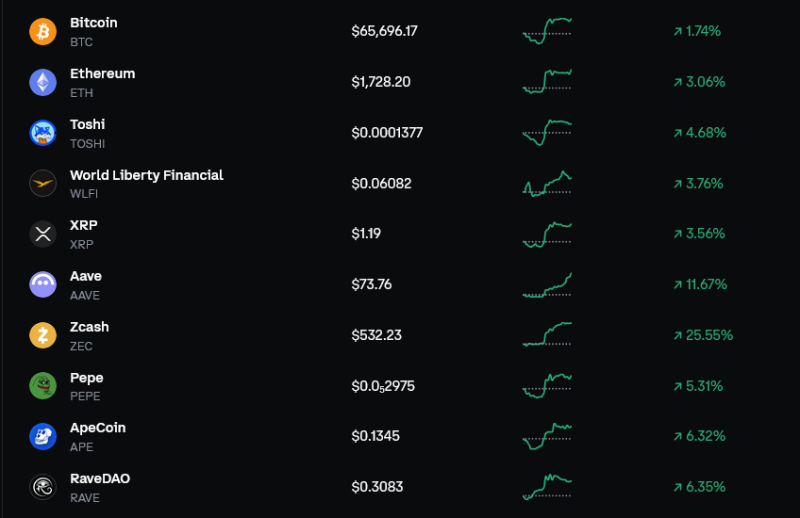Click the orange Bitcoin logo icon
The height and width of the screenshot is (518, 800).
pos(43,32)
